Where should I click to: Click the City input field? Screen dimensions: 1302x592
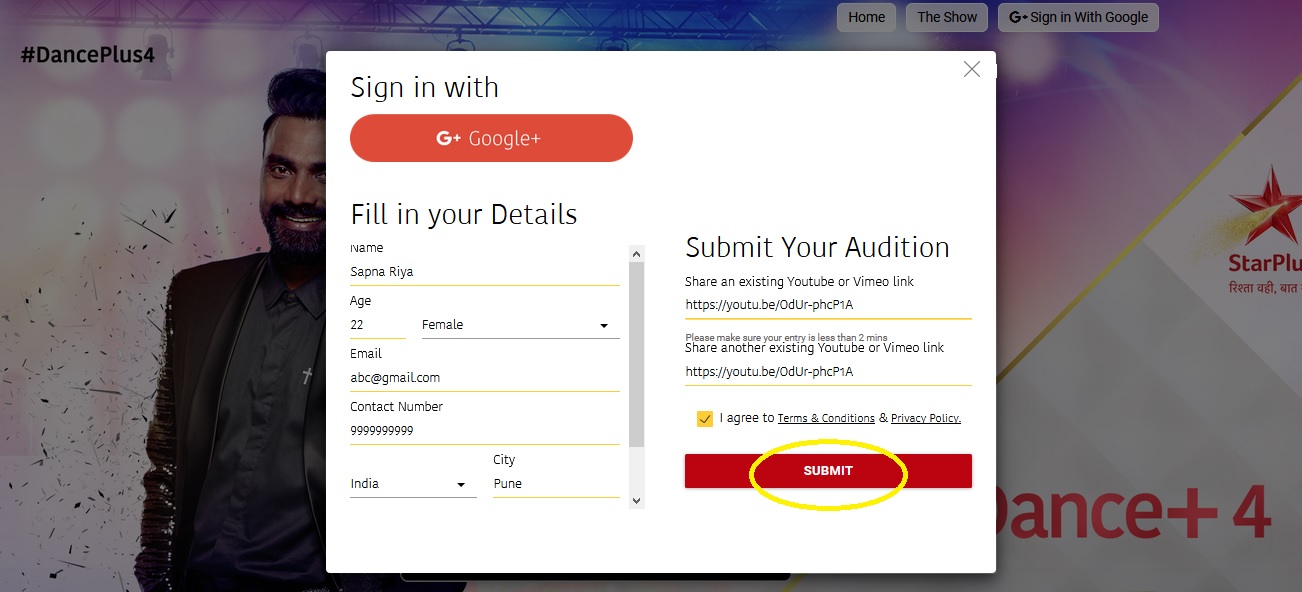click(x=555, y=484)
